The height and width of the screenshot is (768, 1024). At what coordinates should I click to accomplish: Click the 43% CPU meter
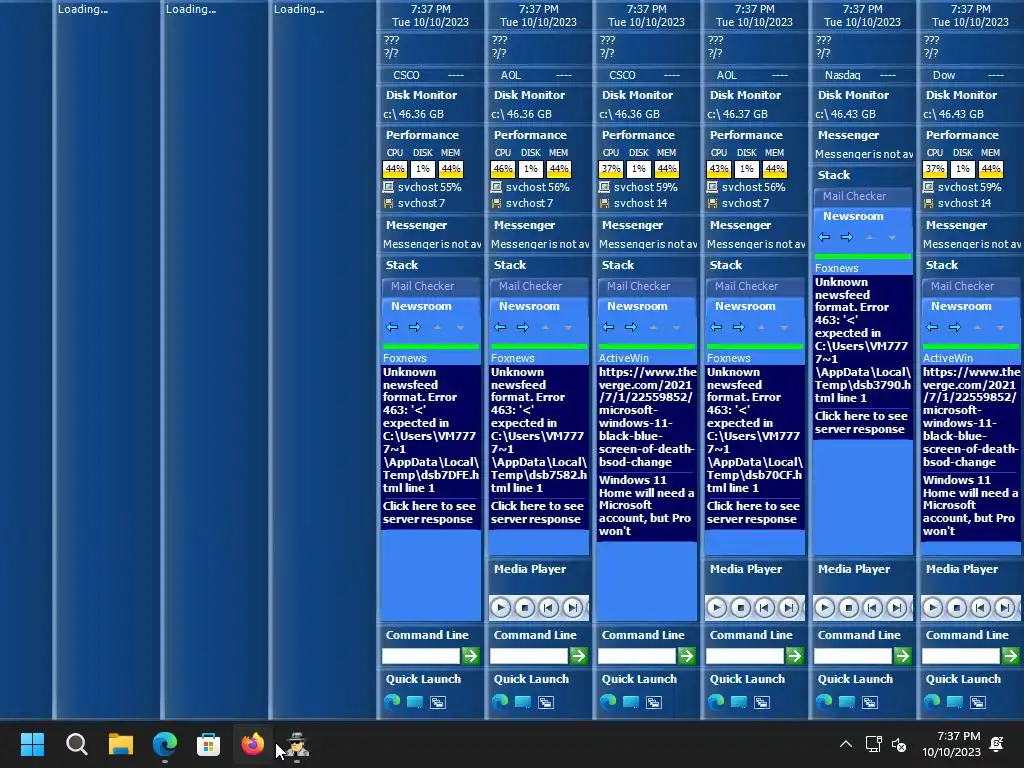719,169
